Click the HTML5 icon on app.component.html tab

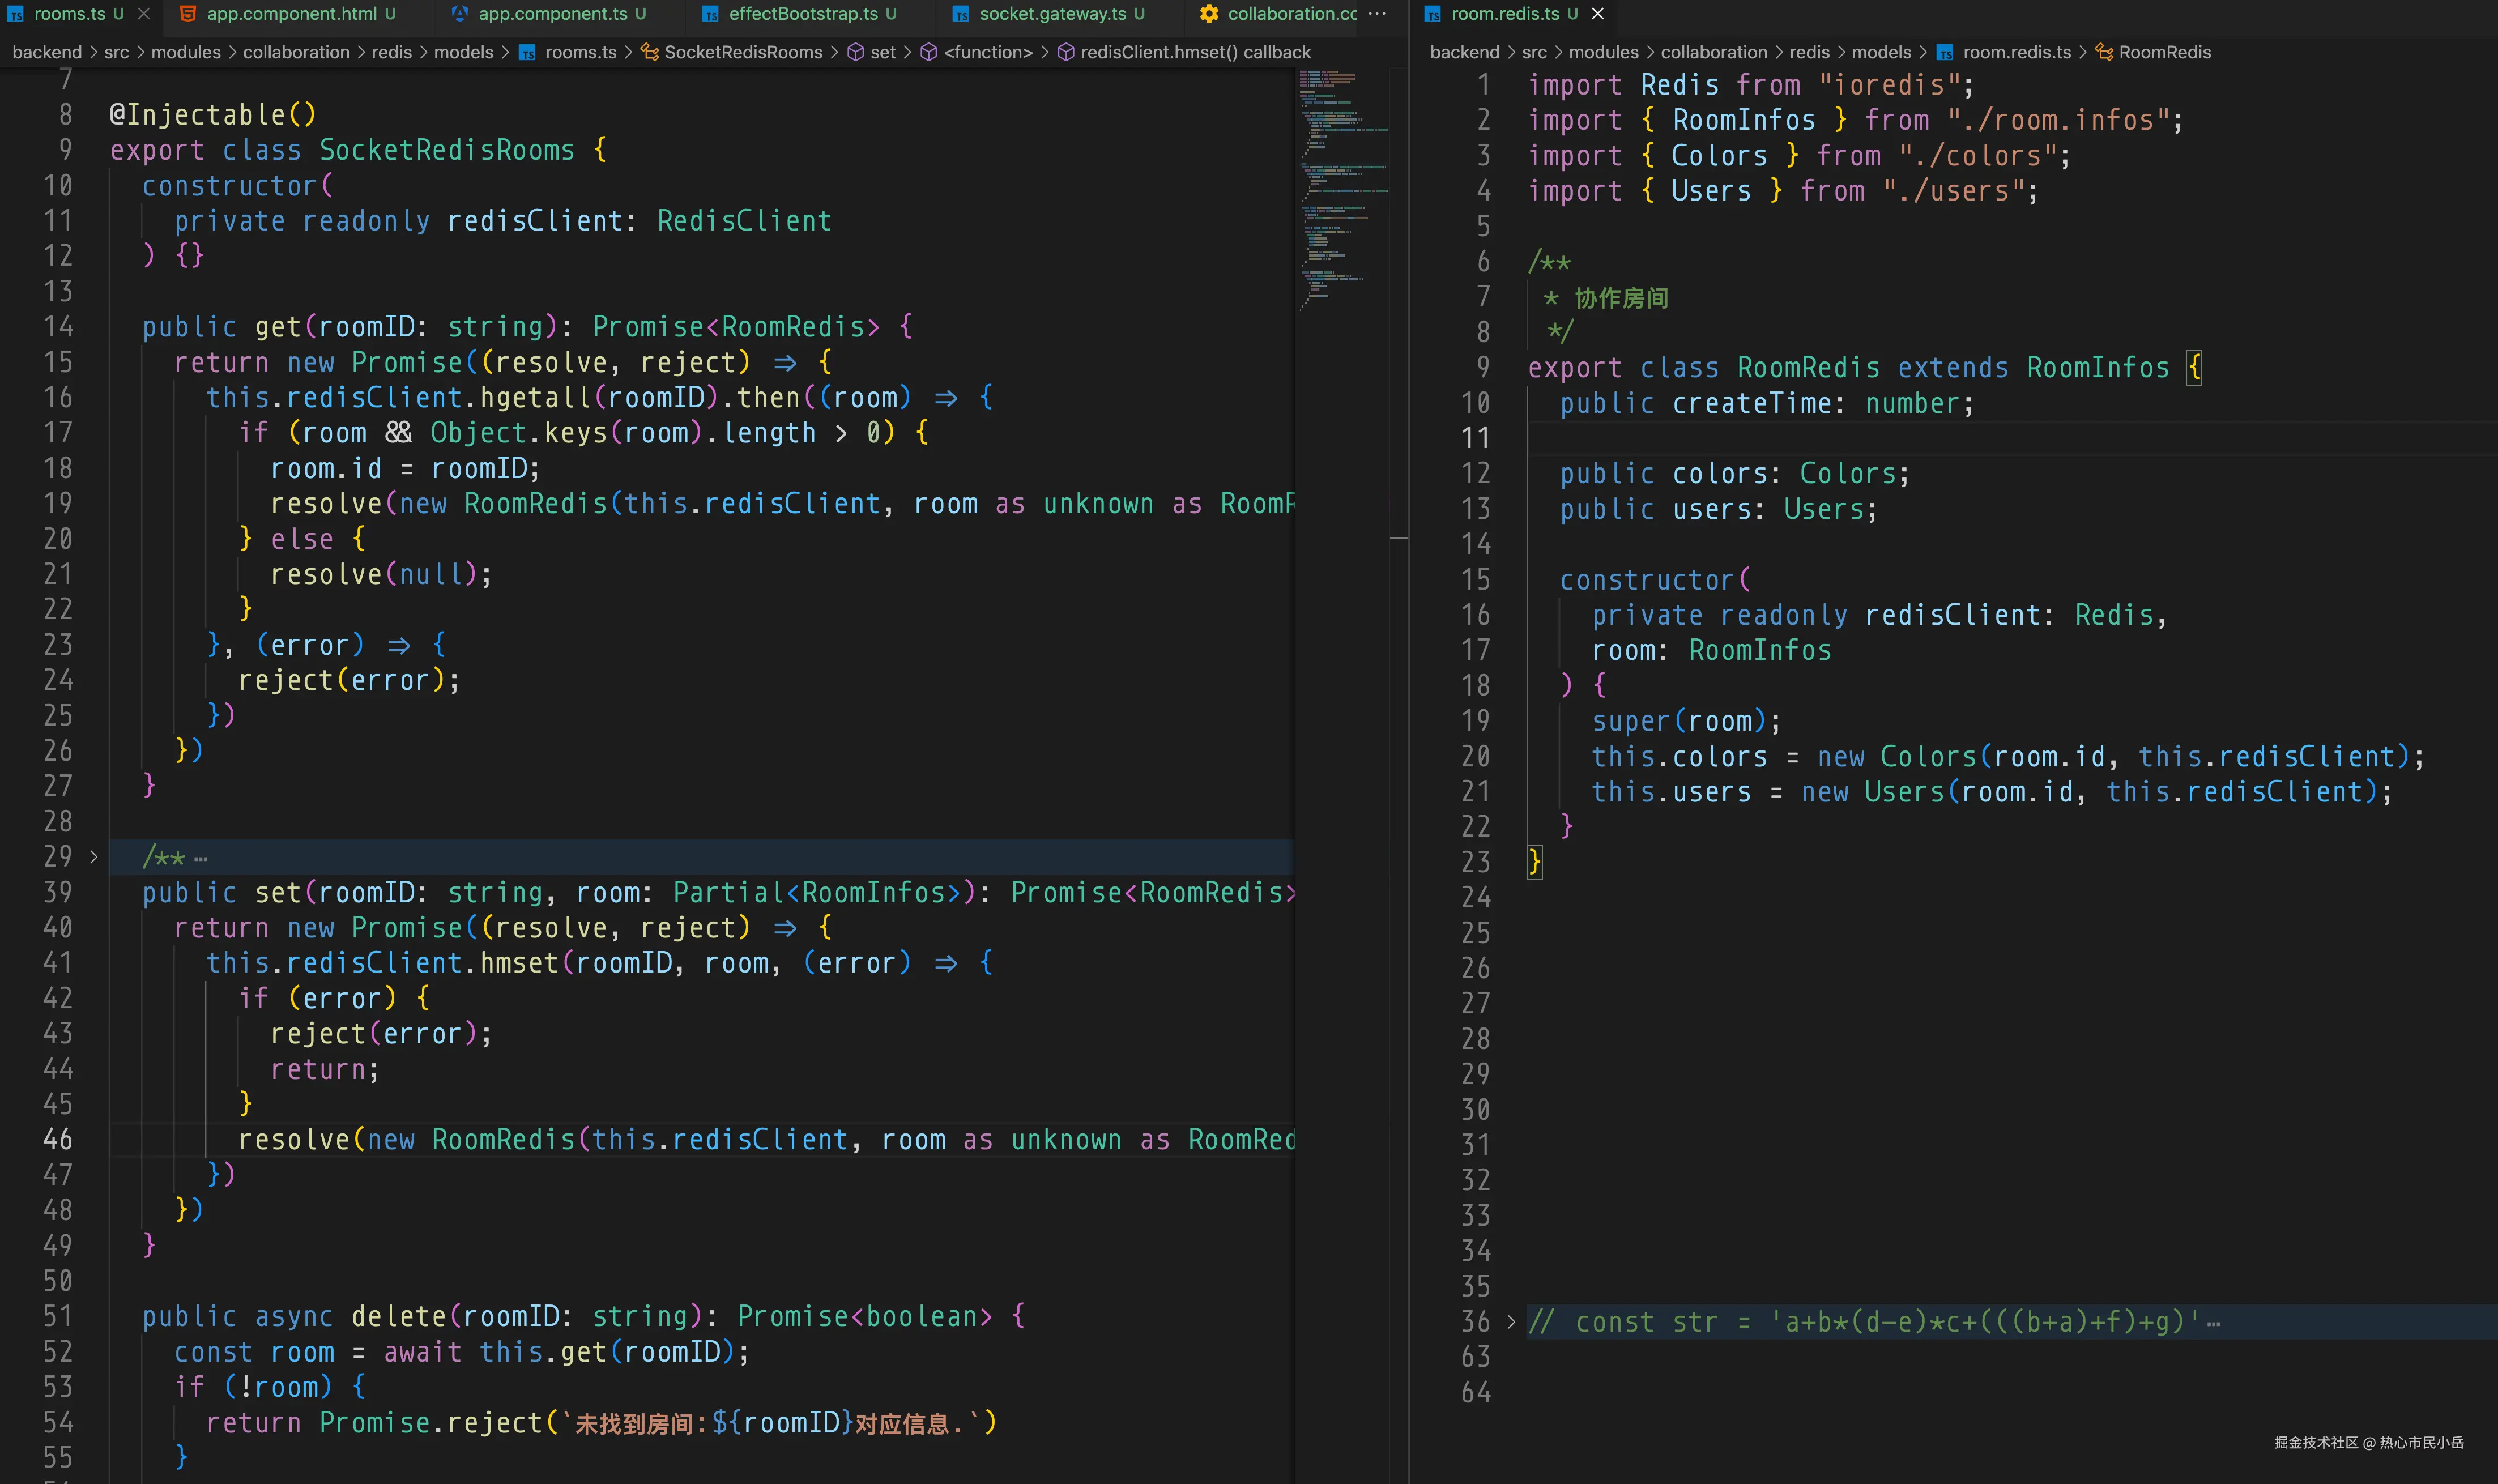coord(187,14)
